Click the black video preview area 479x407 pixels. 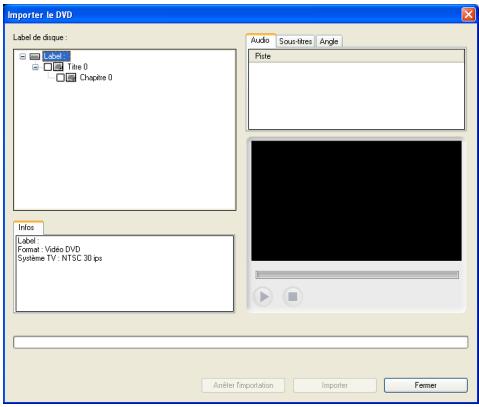tap(356, 201)
